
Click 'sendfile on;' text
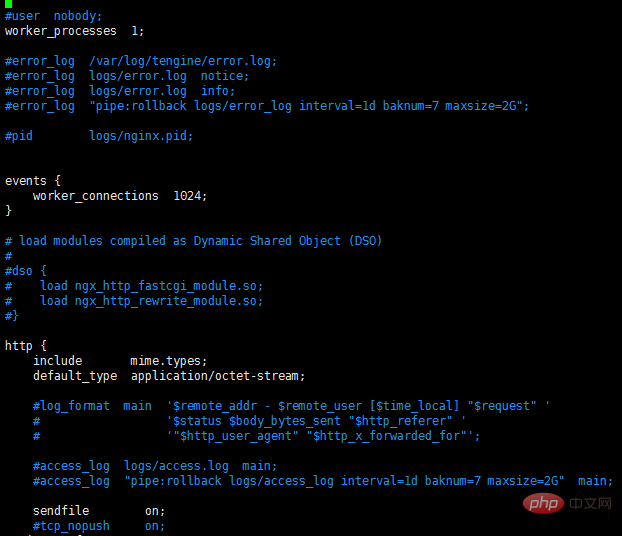pyautogui.click(x=99, y=511)
